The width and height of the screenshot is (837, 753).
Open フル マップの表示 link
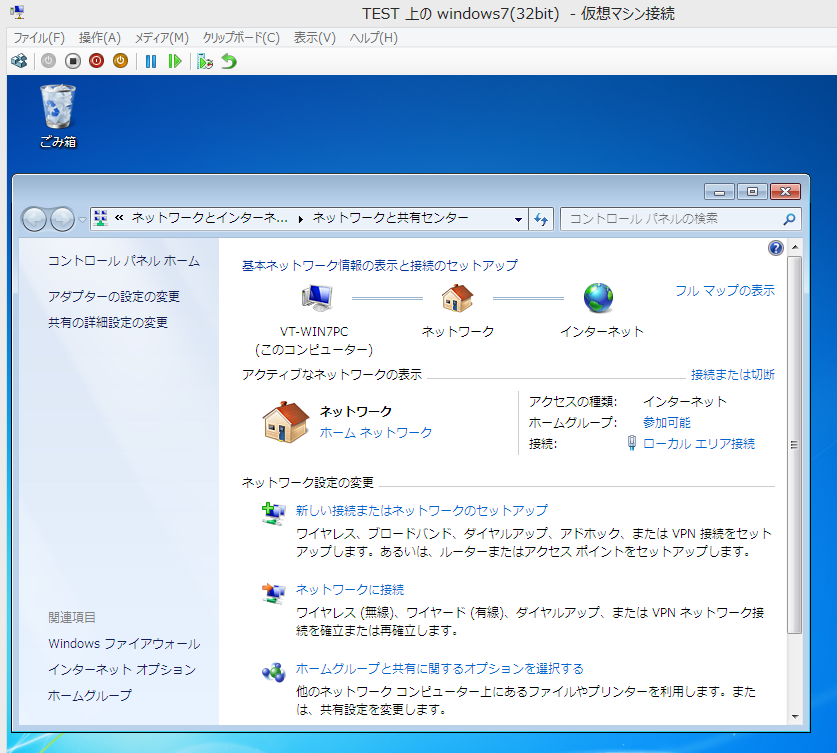point(725,291)
